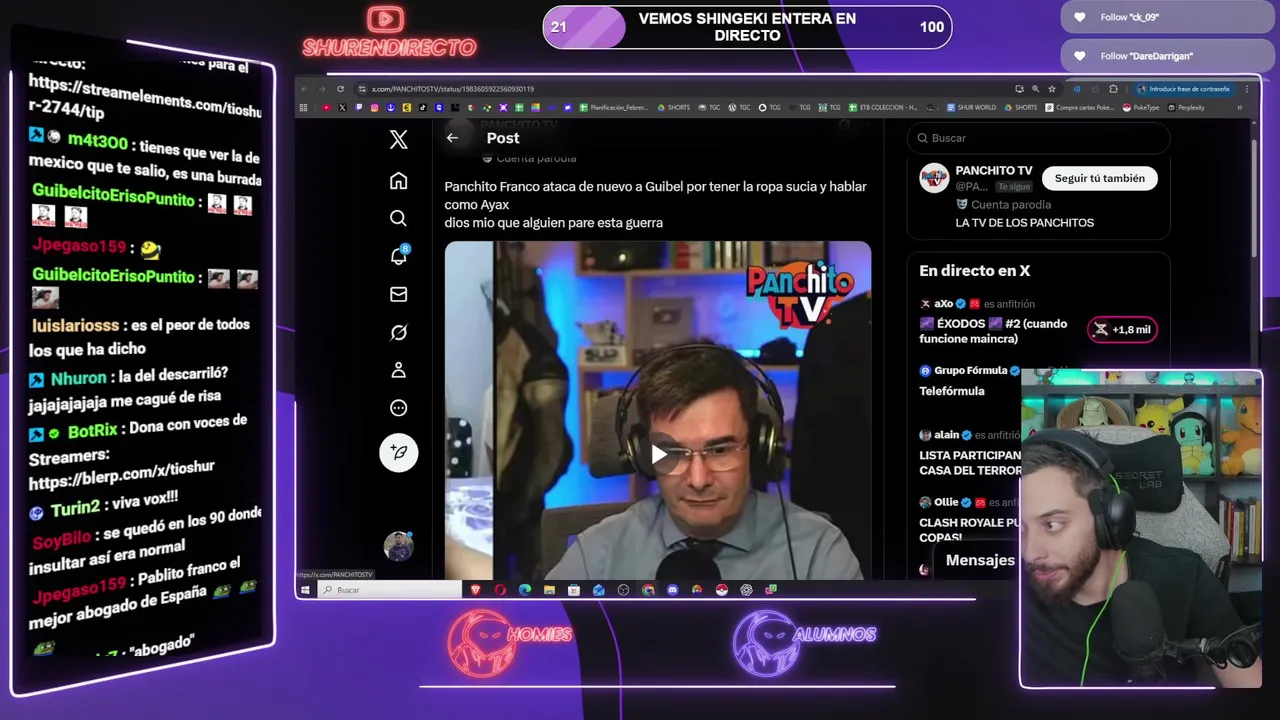Play the Panchito TV video
This screenshot has height=720, width=1280.
[658, 455]
